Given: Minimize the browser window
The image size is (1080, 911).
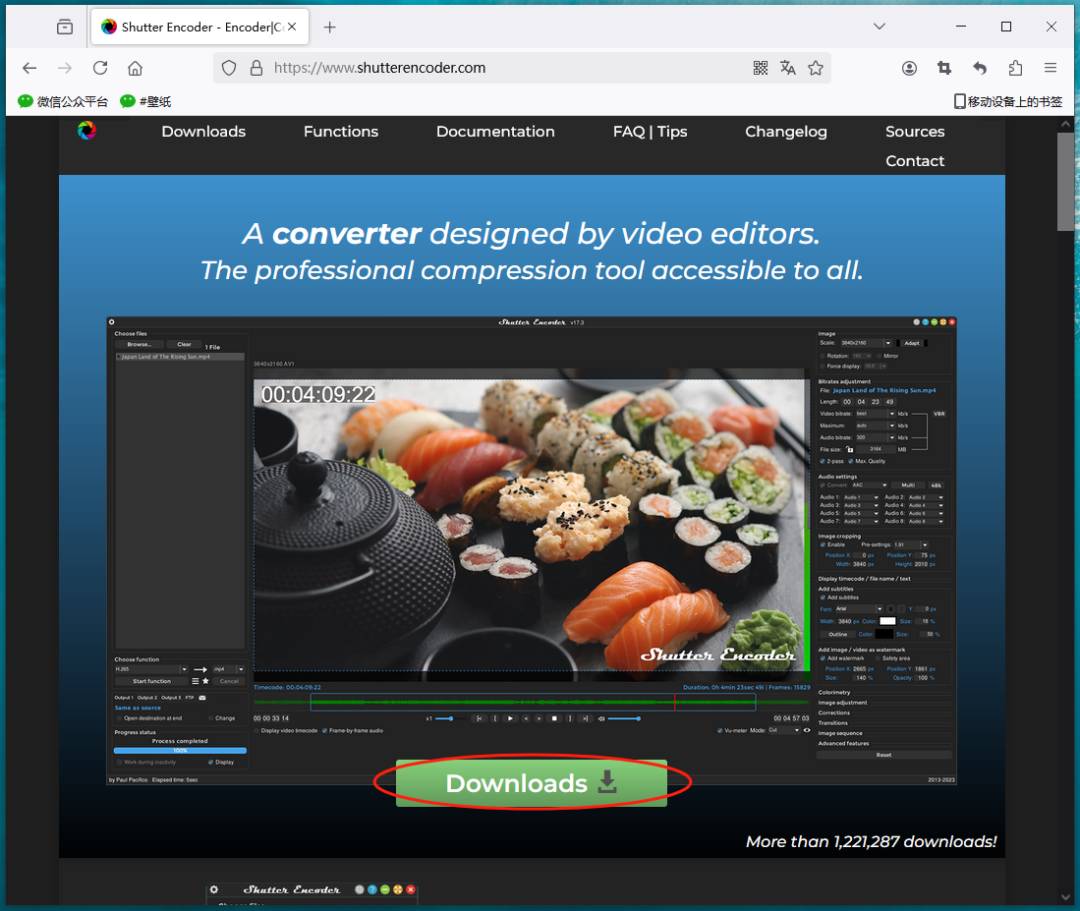Looking at the screenshot, I should pos(961,26).
